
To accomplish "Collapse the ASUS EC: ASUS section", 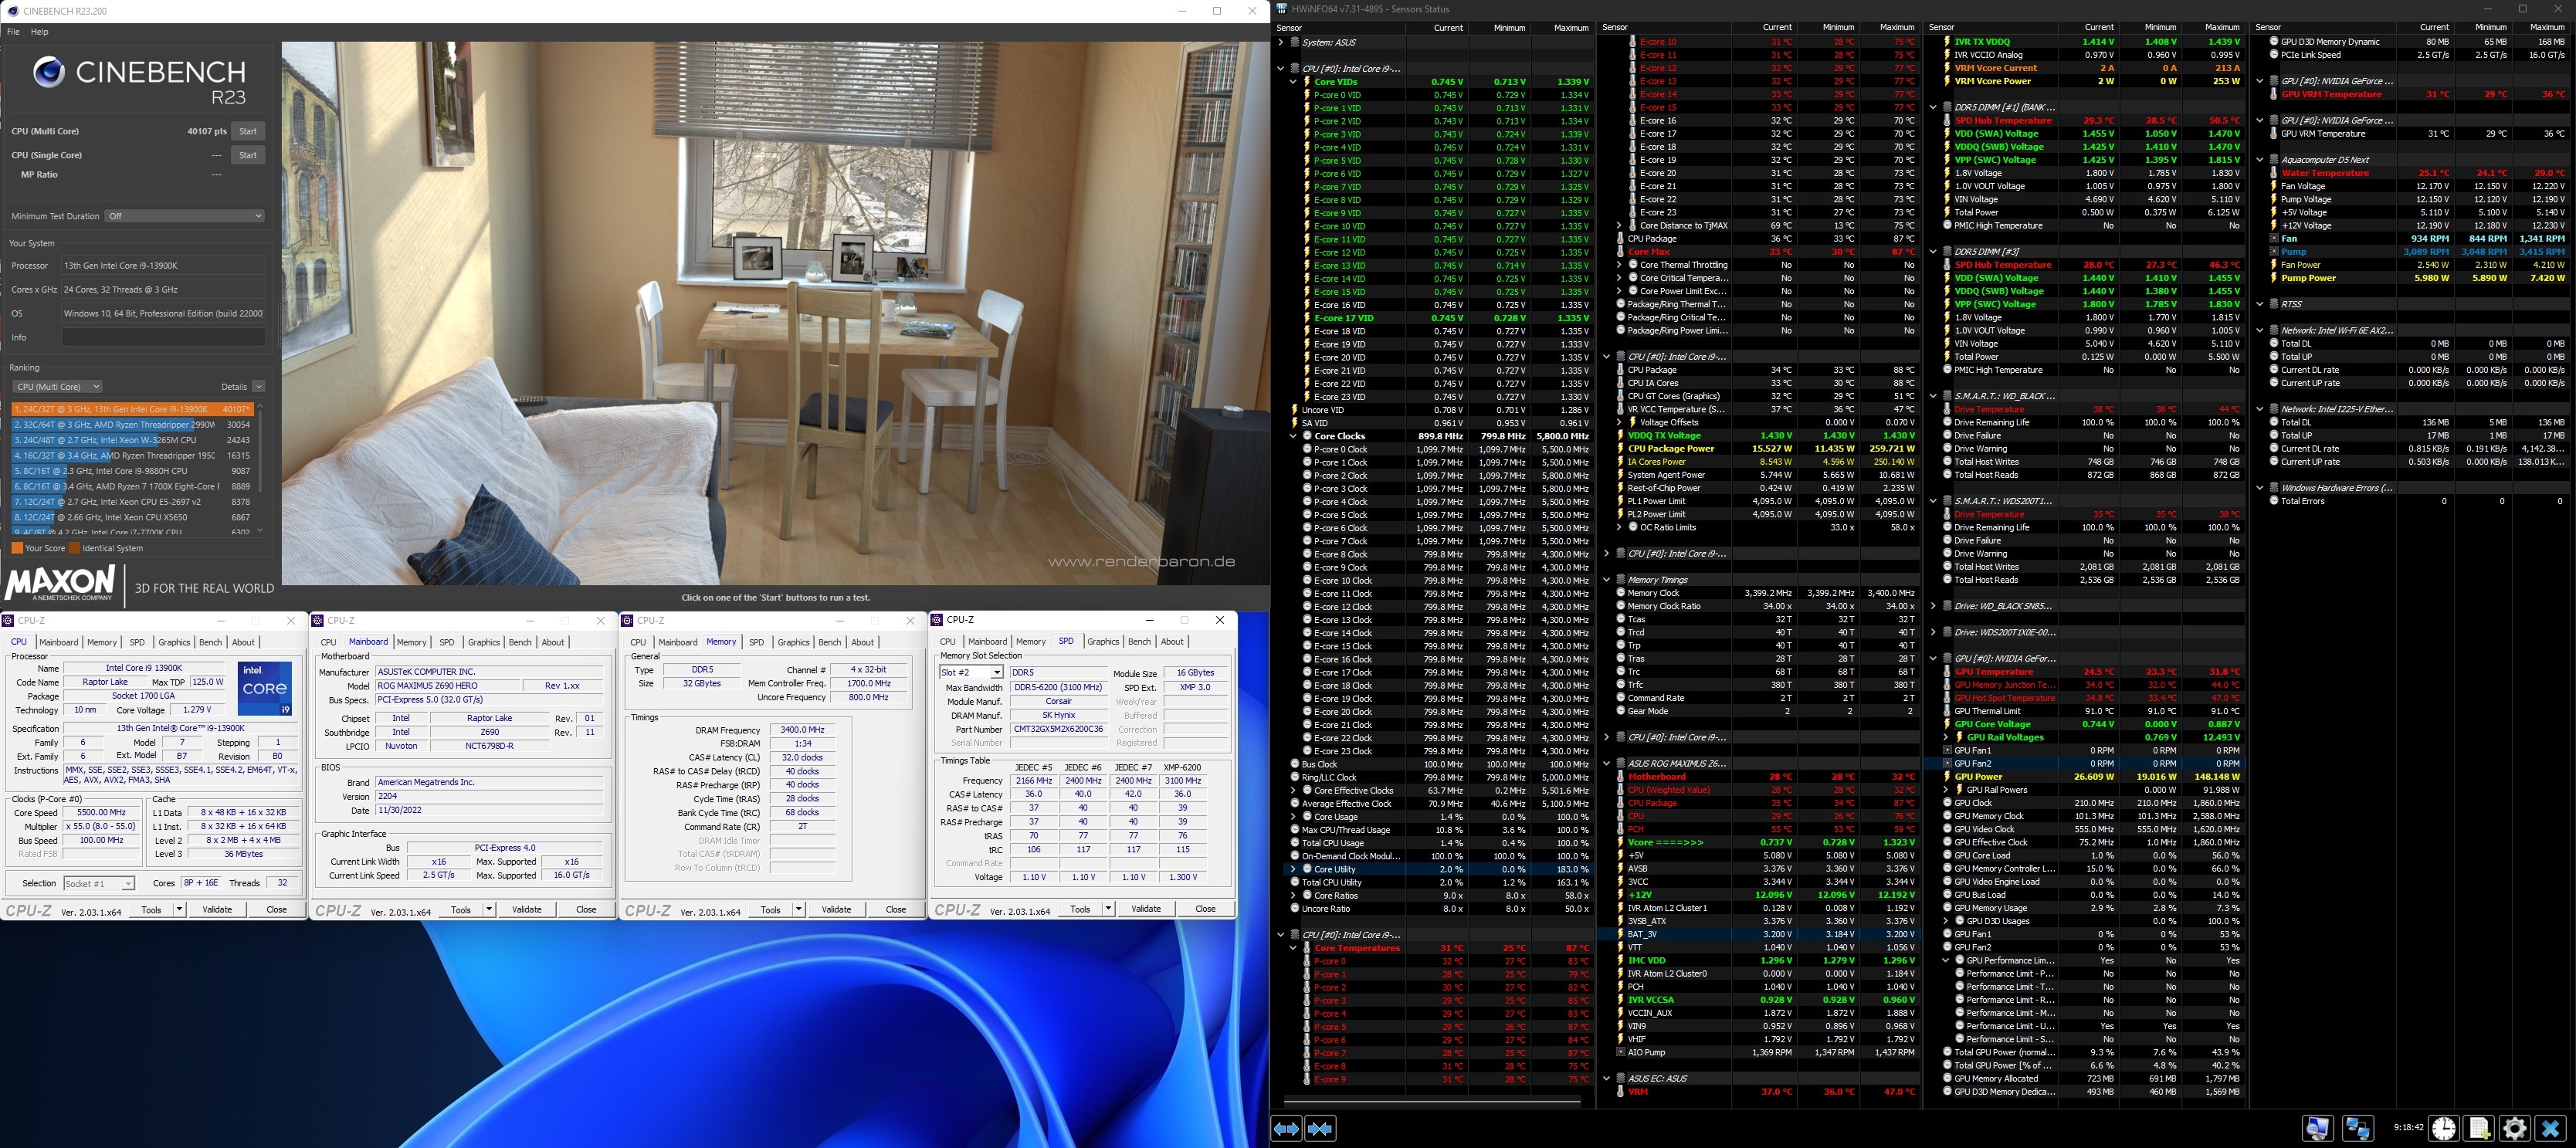I will [1607, 1079].
